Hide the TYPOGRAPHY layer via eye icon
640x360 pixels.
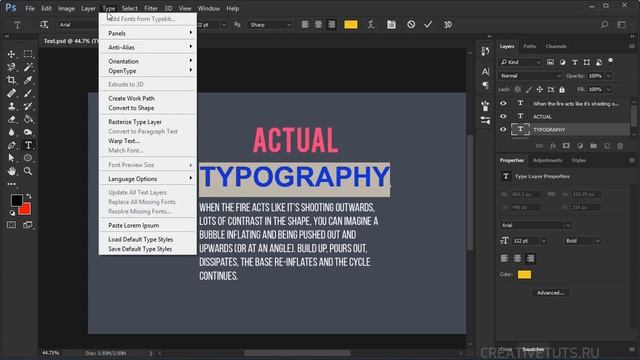click(503, 129)
